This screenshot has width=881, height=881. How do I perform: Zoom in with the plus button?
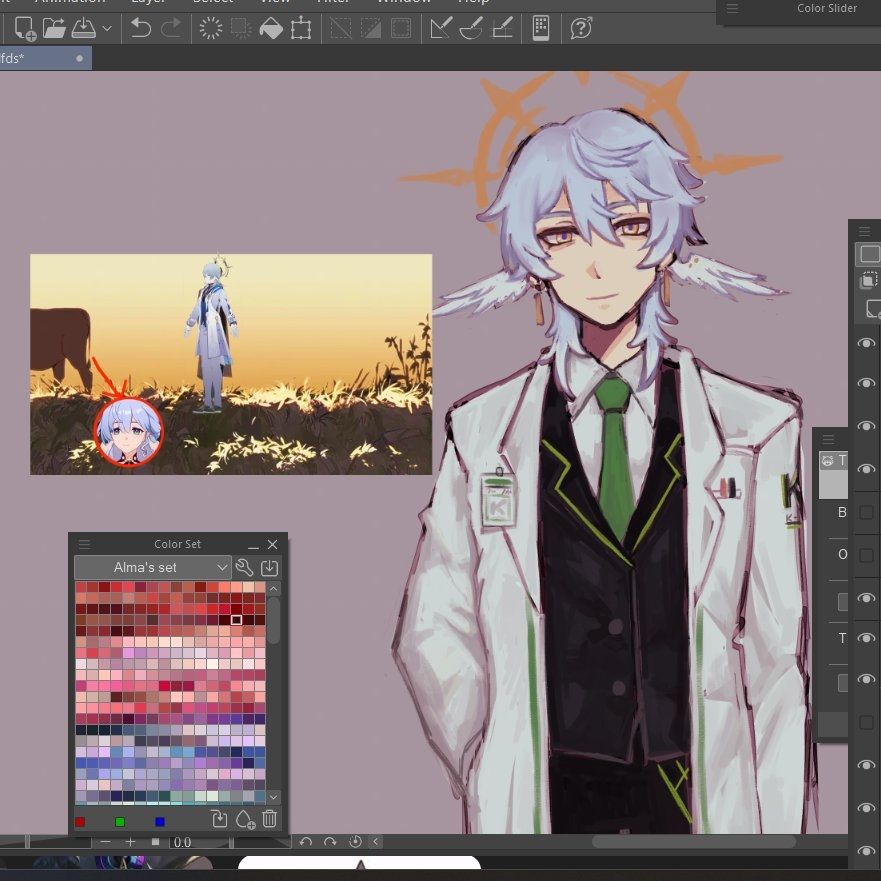click(130, 842)
